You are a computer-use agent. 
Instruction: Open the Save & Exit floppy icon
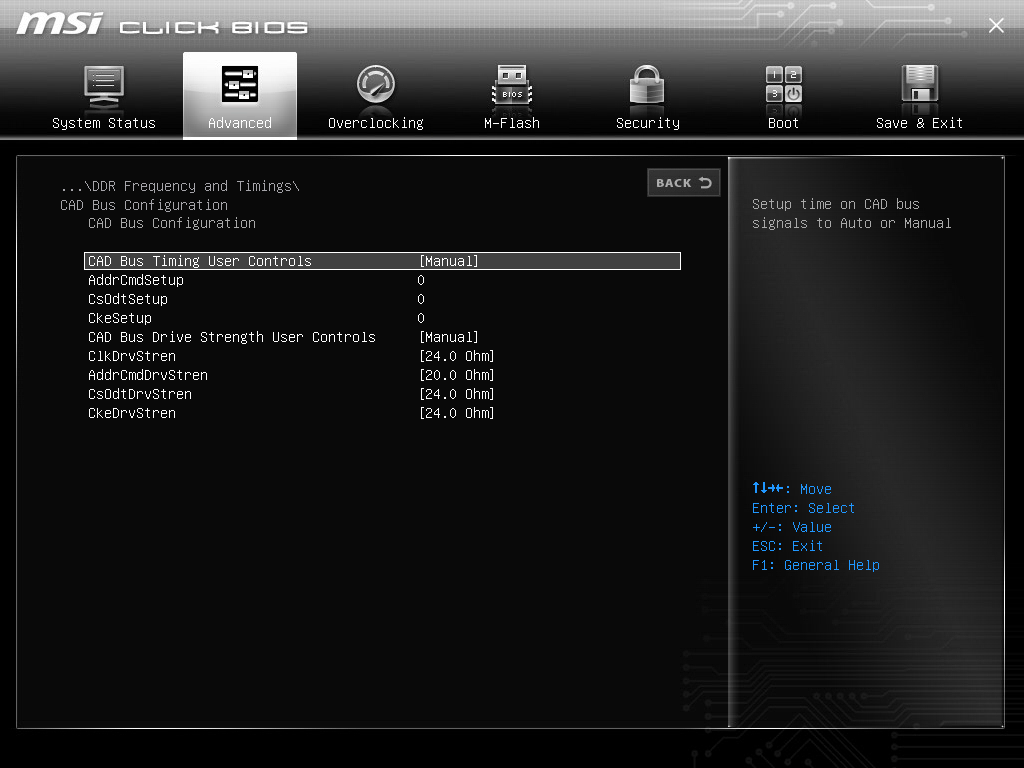click(x=920, y=84)
